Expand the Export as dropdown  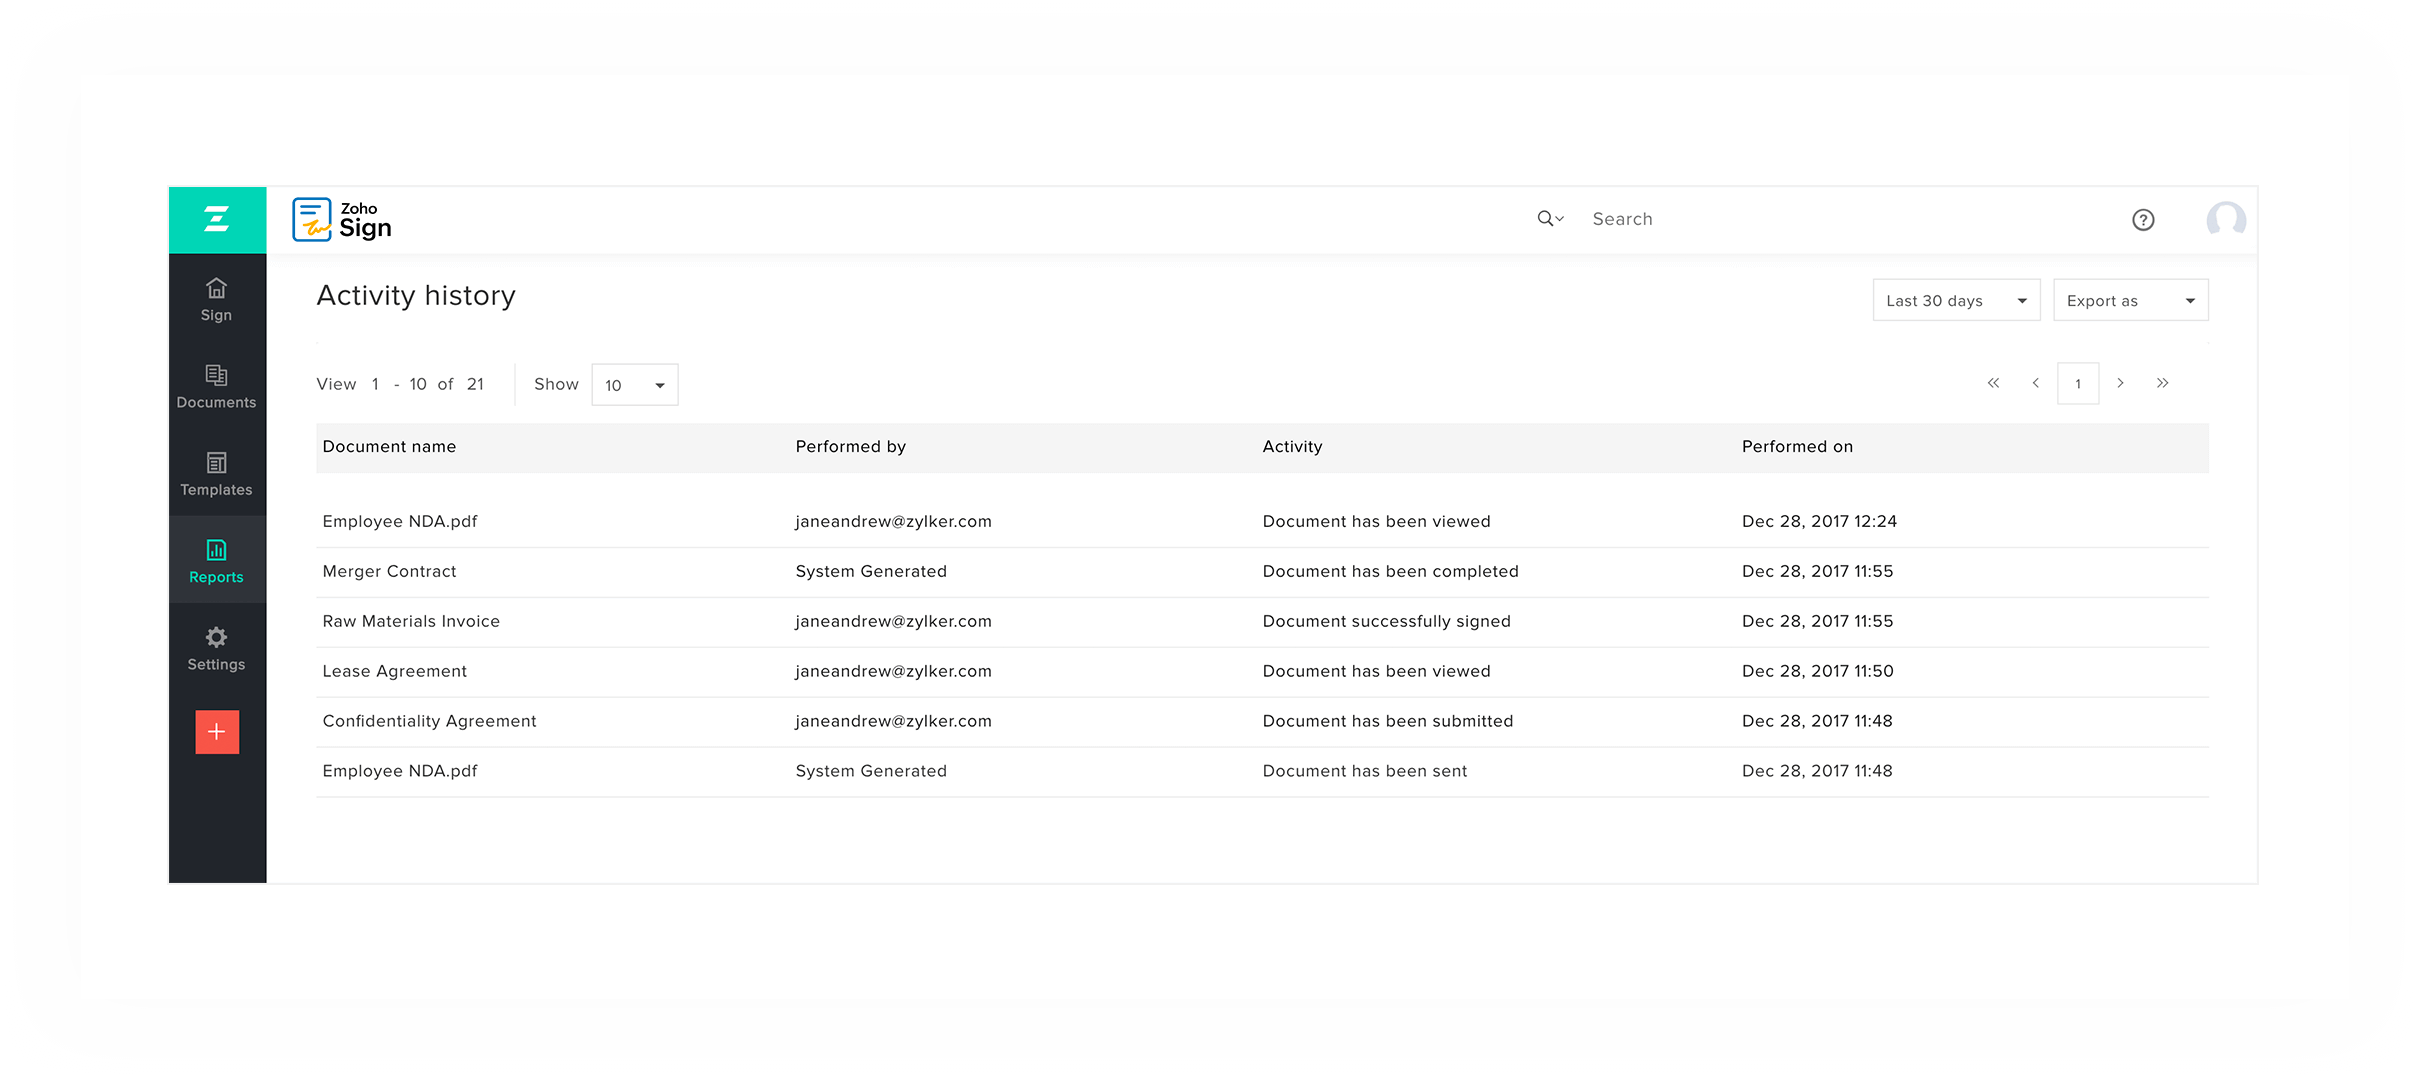(x=2130, y=301)
